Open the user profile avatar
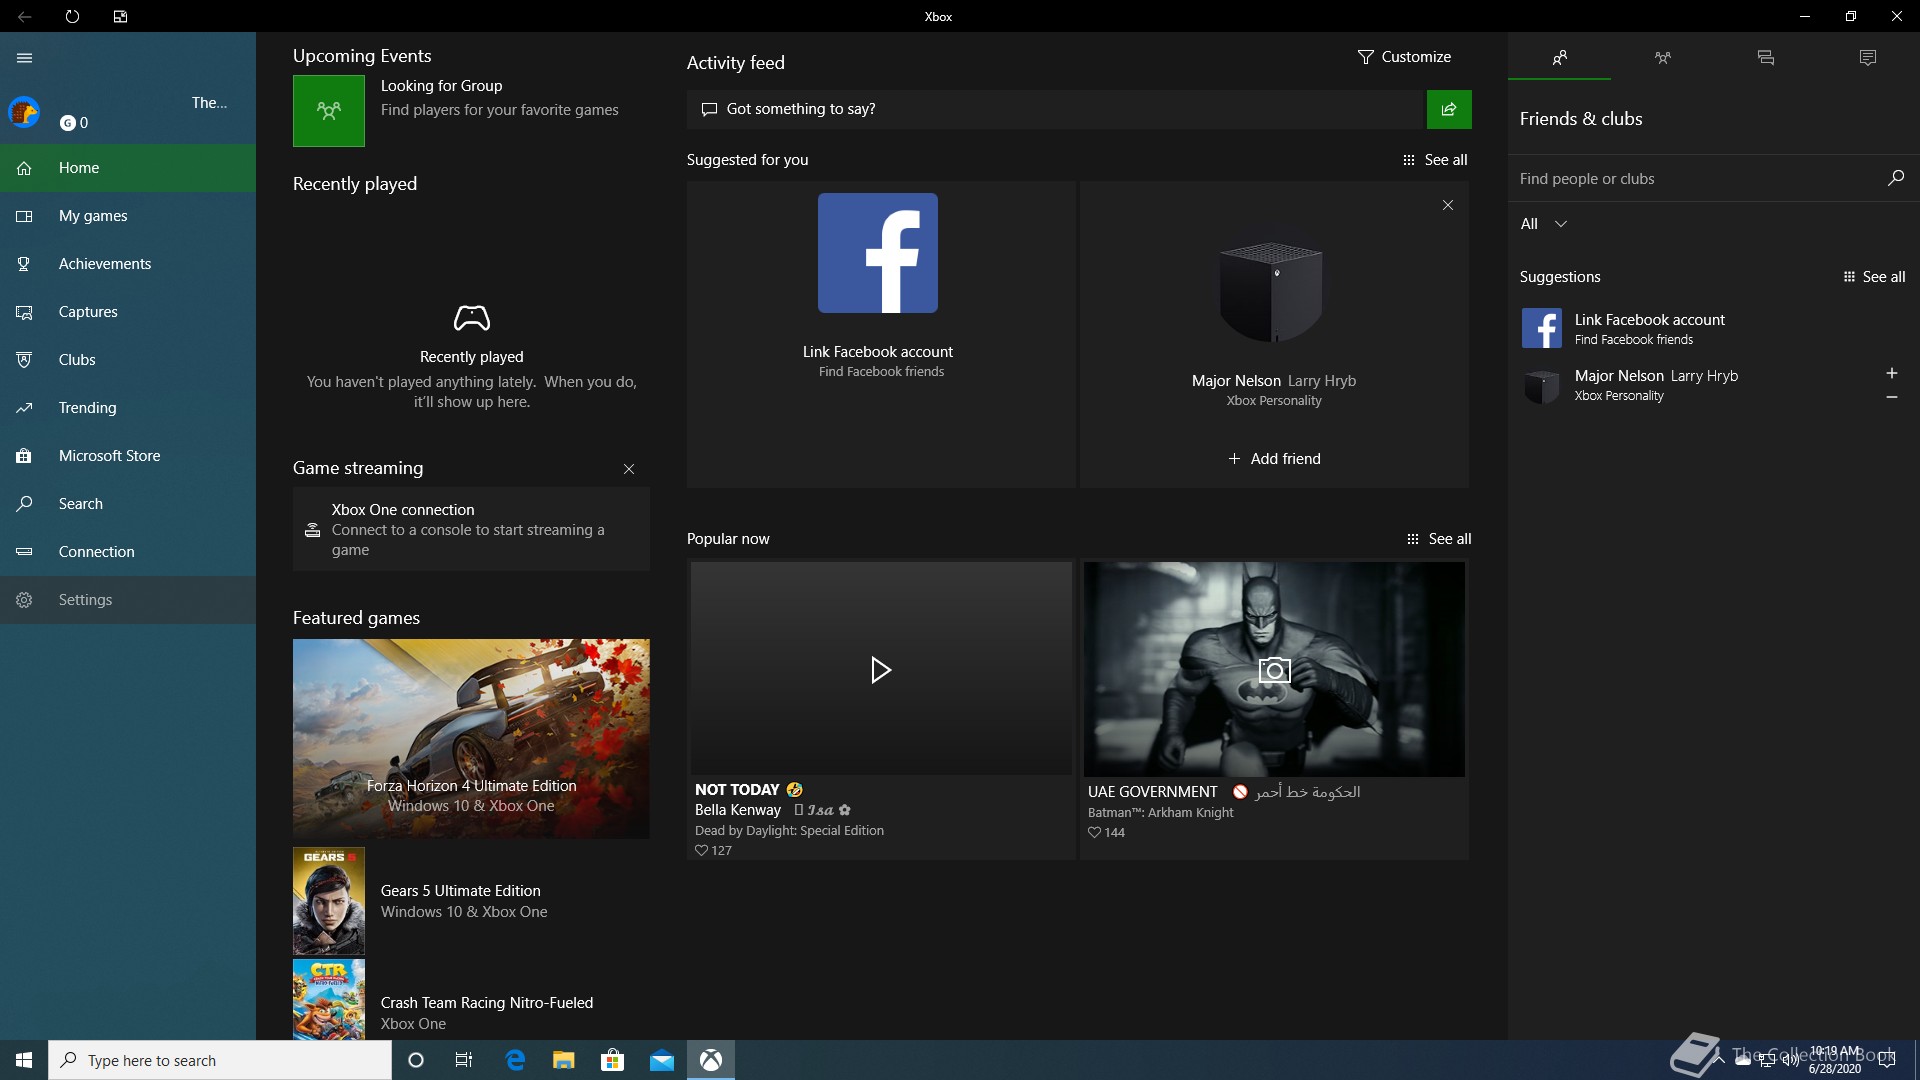 coord(24,111)
